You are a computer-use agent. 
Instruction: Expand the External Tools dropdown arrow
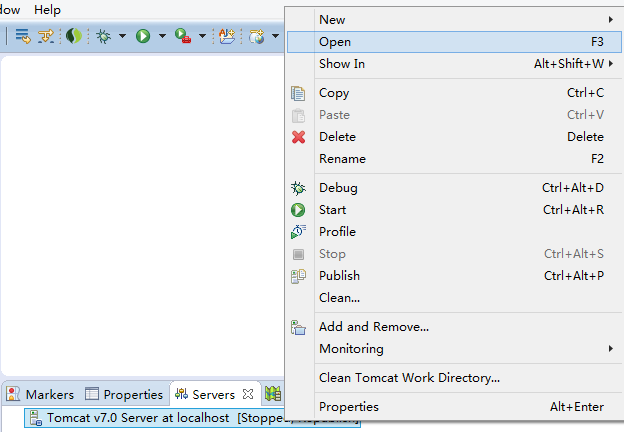coord(202,36)
